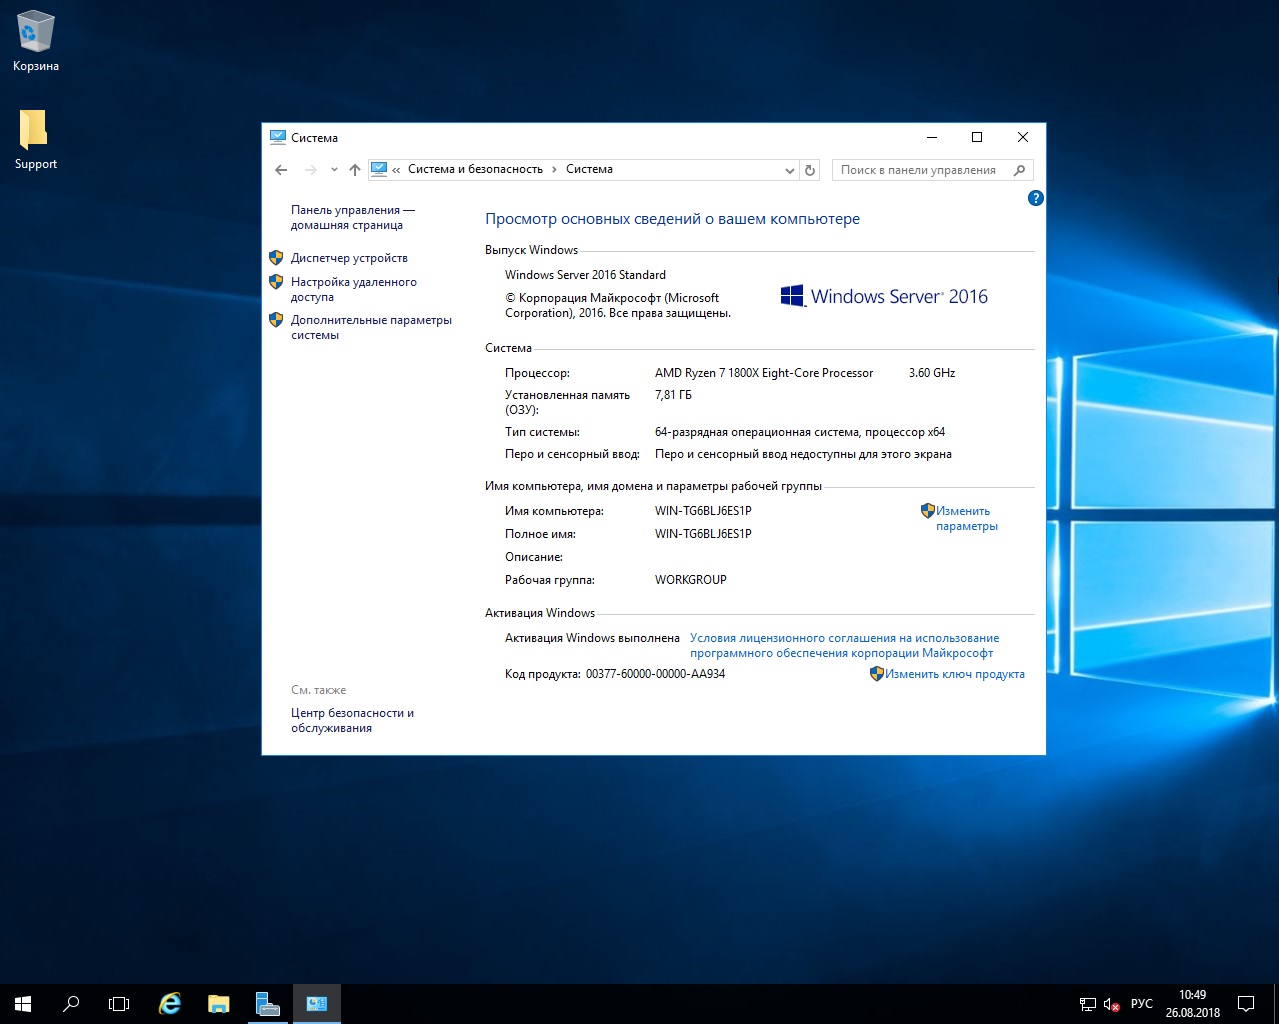Click shield icon beside Изменить ключ продукта
1279x1024 pixels.
pyautogui.click(x=877, y=674)
